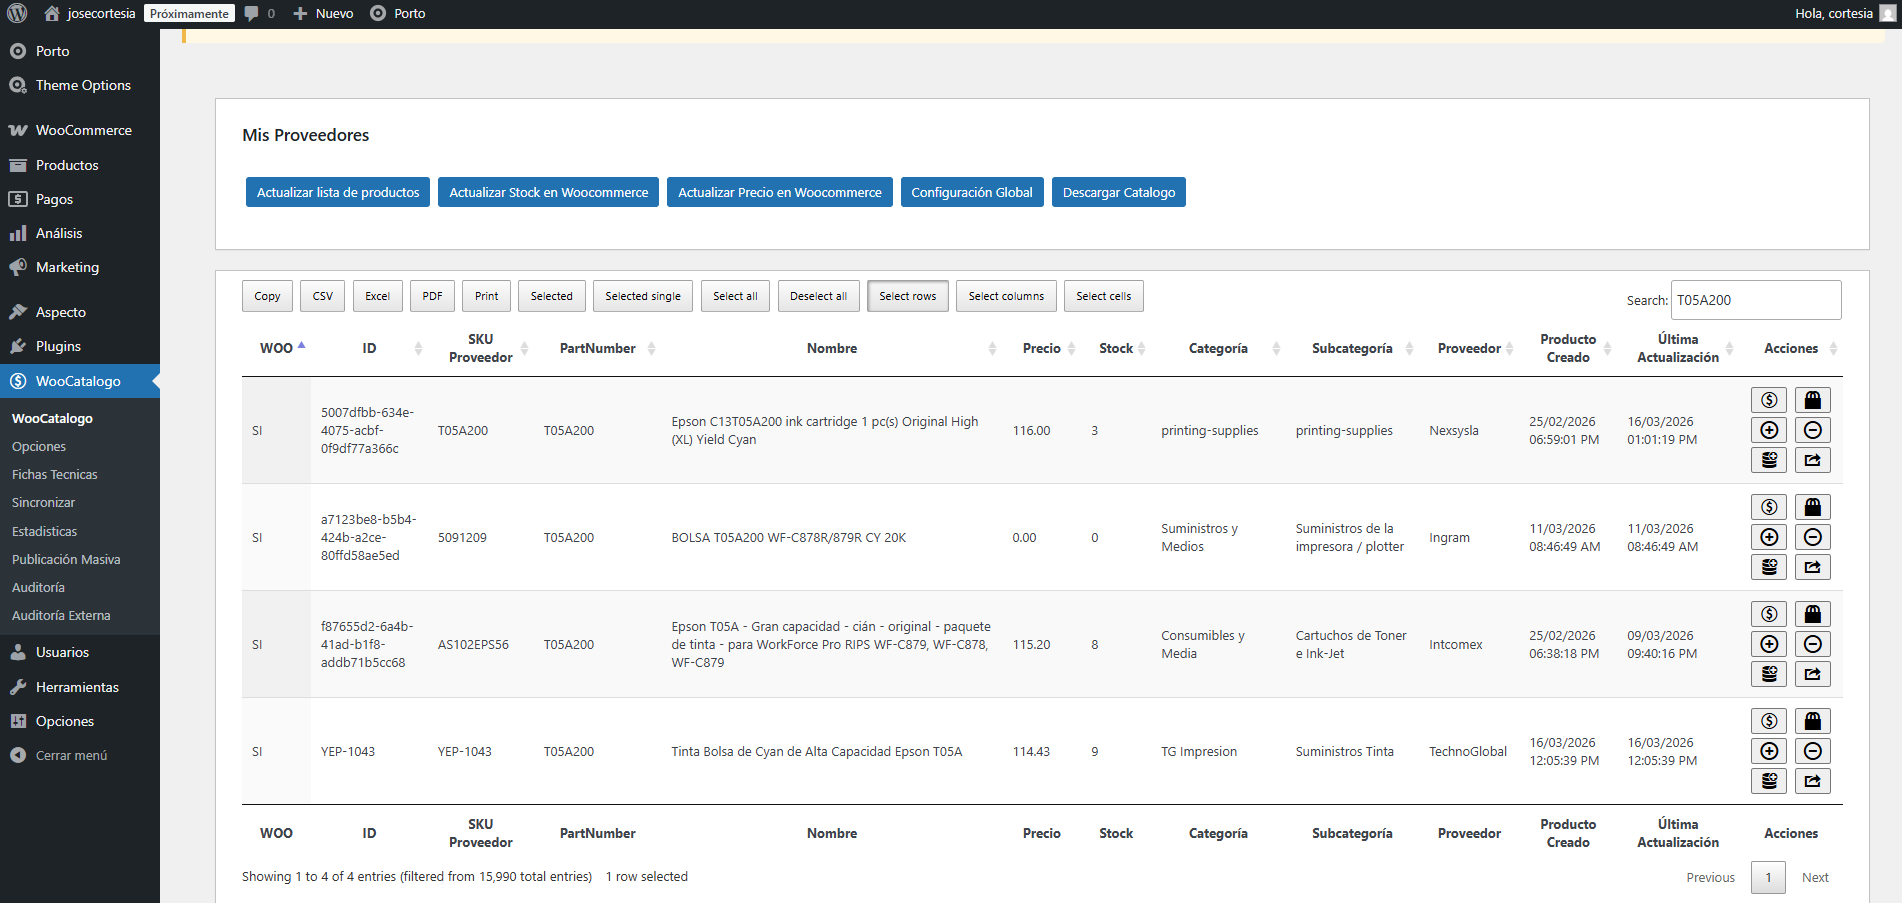
Task: Open the comments bubble icon in the admin bar
Action: pyautogui.click(x=252, y=13)
